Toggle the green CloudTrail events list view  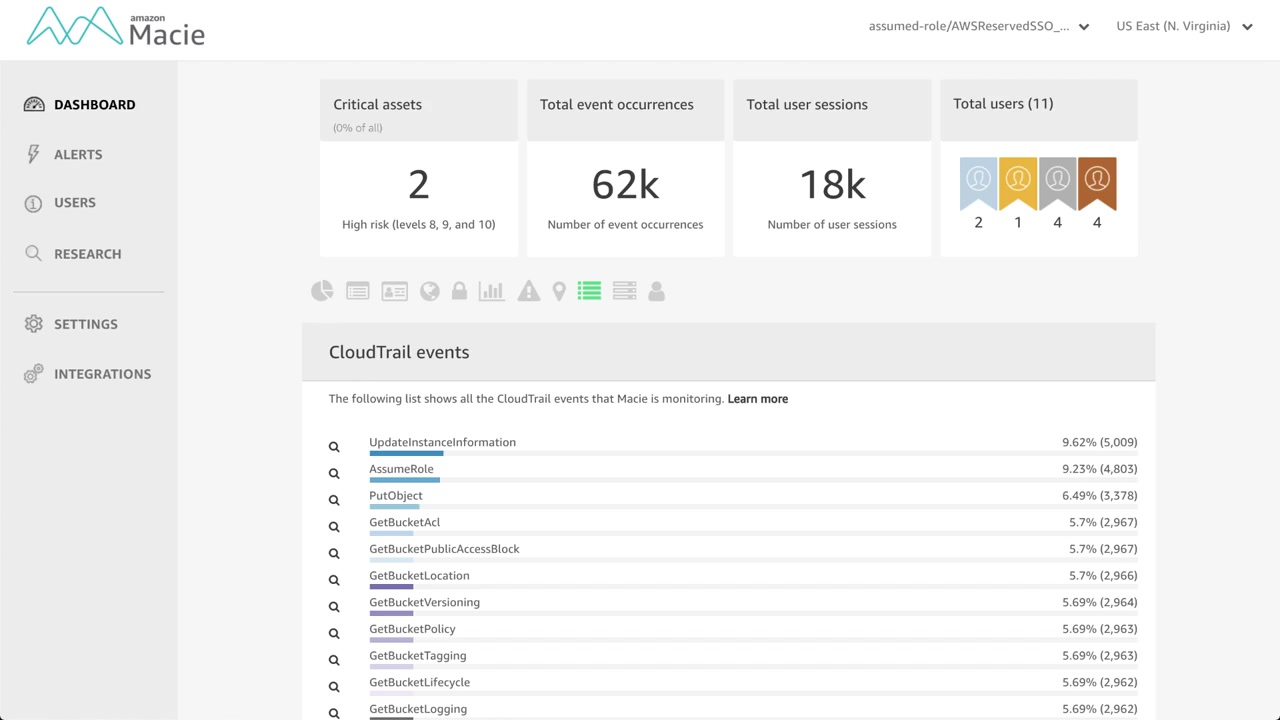[589, 291]
